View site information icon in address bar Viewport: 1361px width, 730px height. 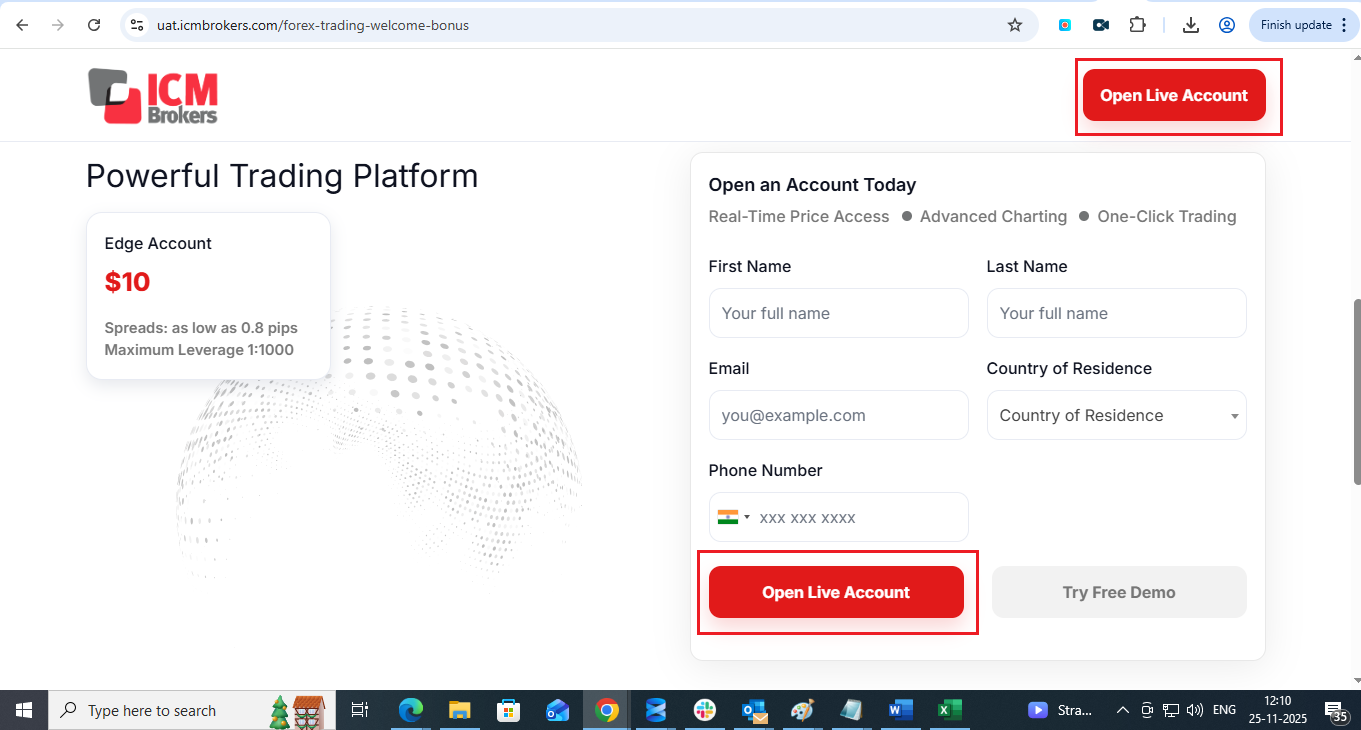(x=138, y=25)
